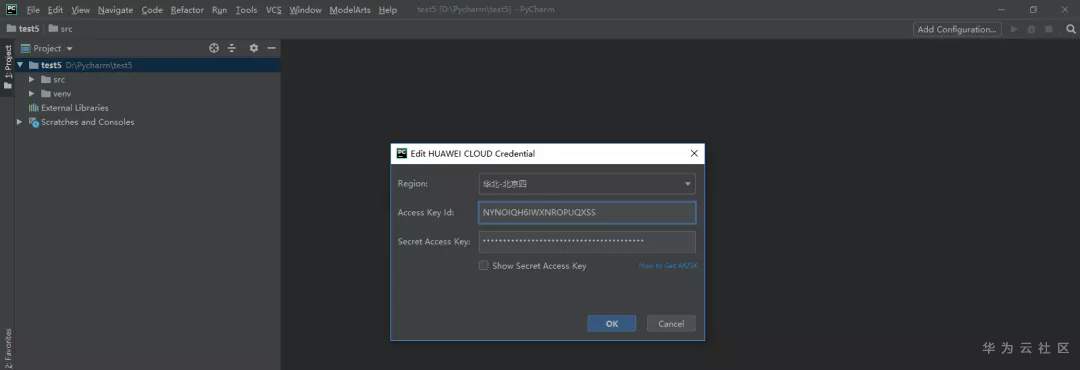Click the Stop icon in toolbar
1080x370 pixels.
pyautogui.click(x=1049, y=29)
